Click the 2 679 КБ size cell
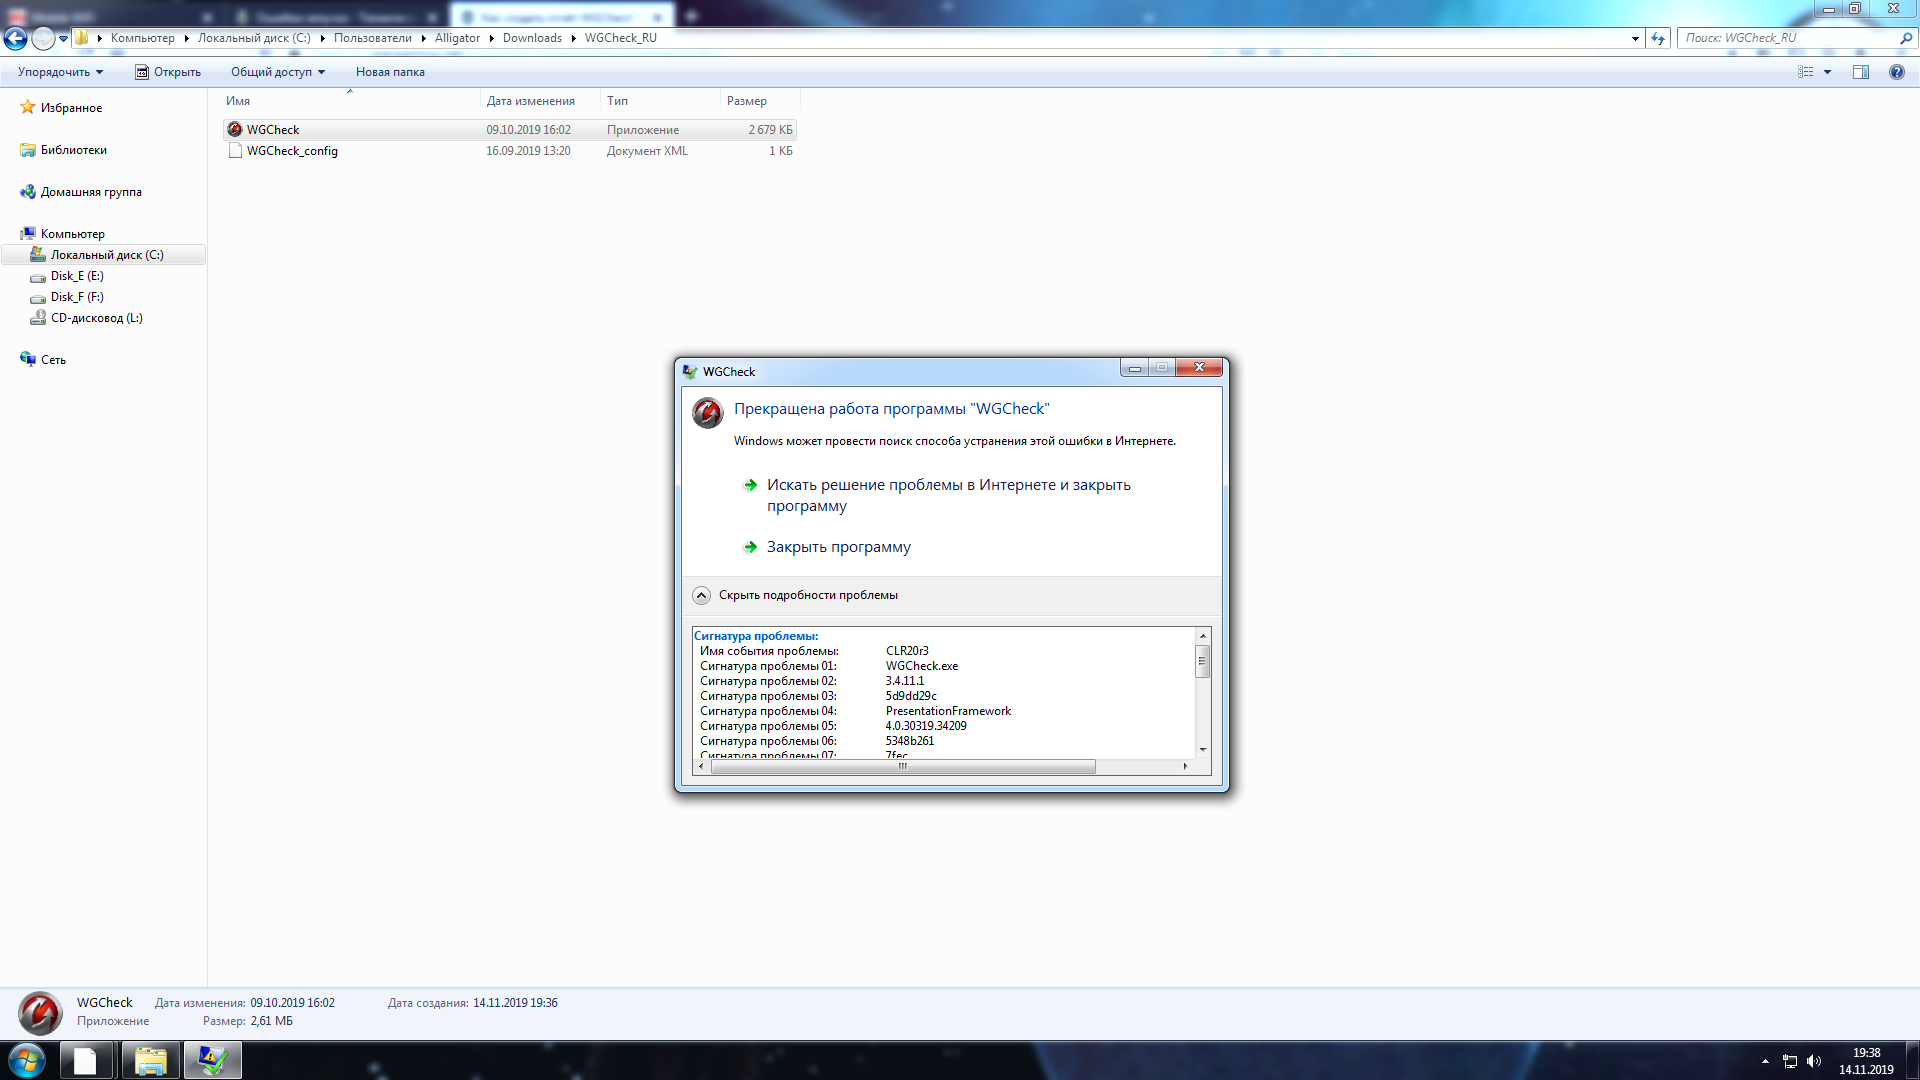Screen dimensions: 1920x1080 [x=770, y=130]
